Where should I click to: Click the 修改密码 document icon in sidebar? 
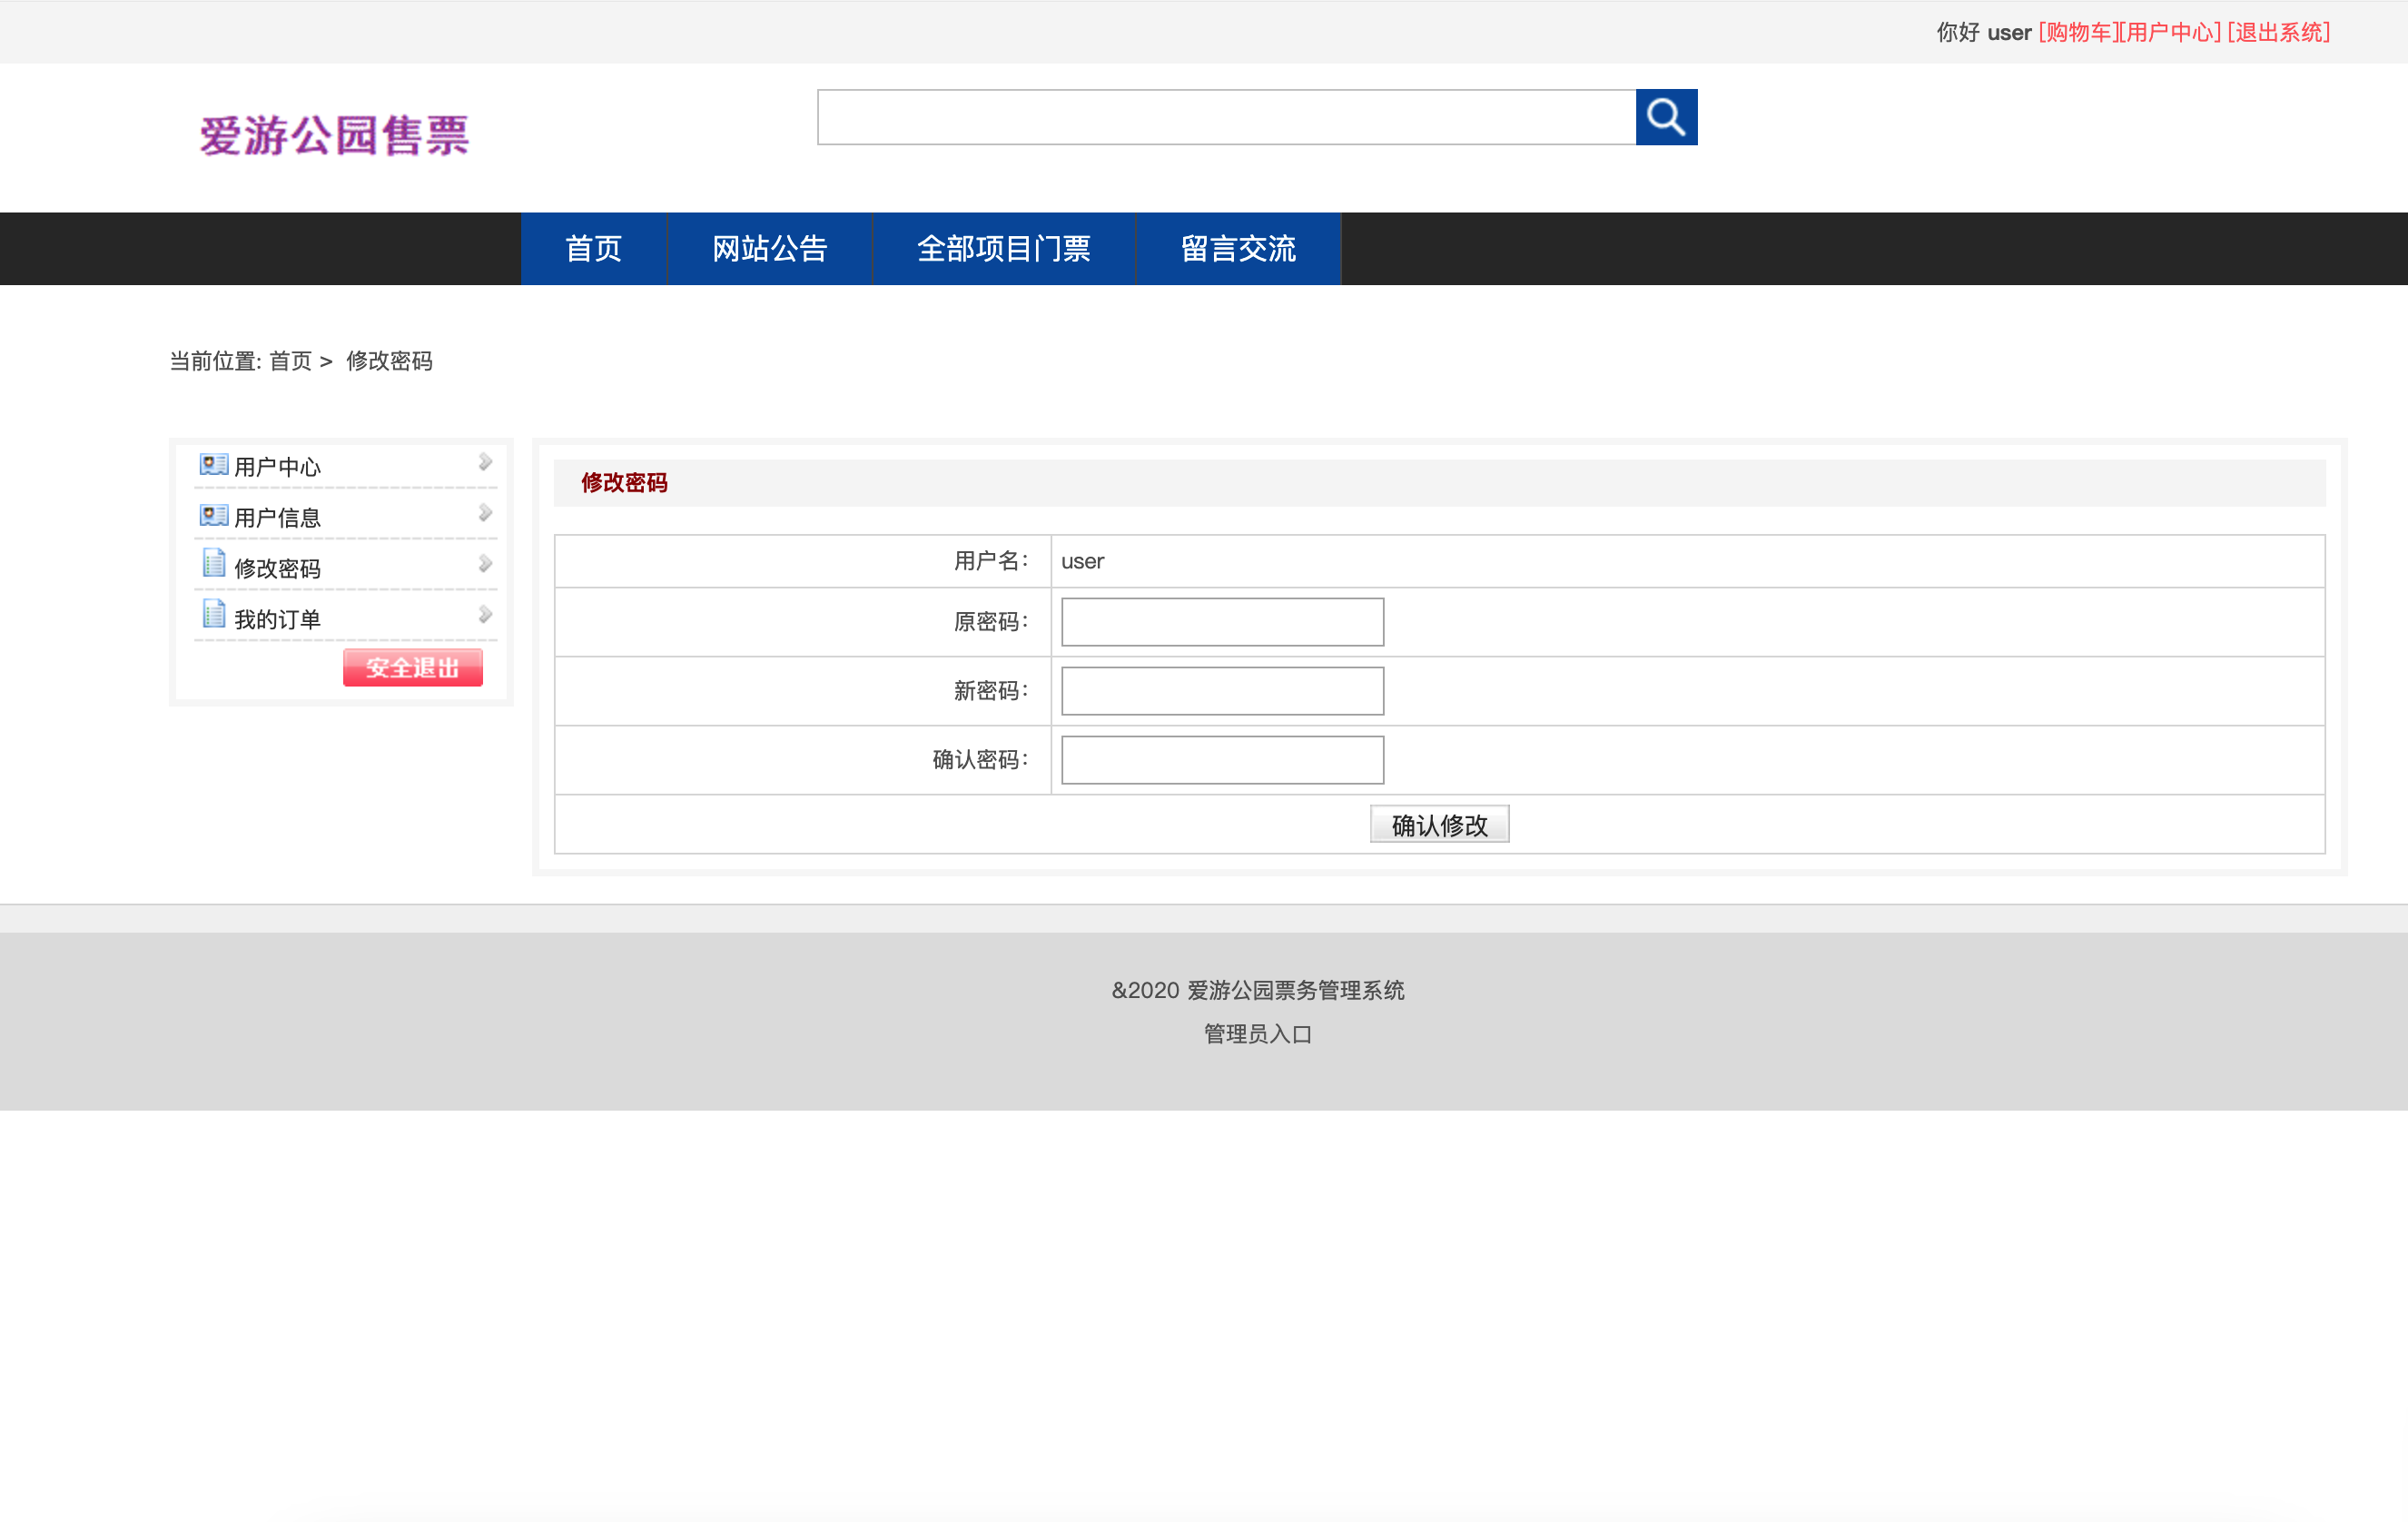pyautogui.click(x=213, y=563)
